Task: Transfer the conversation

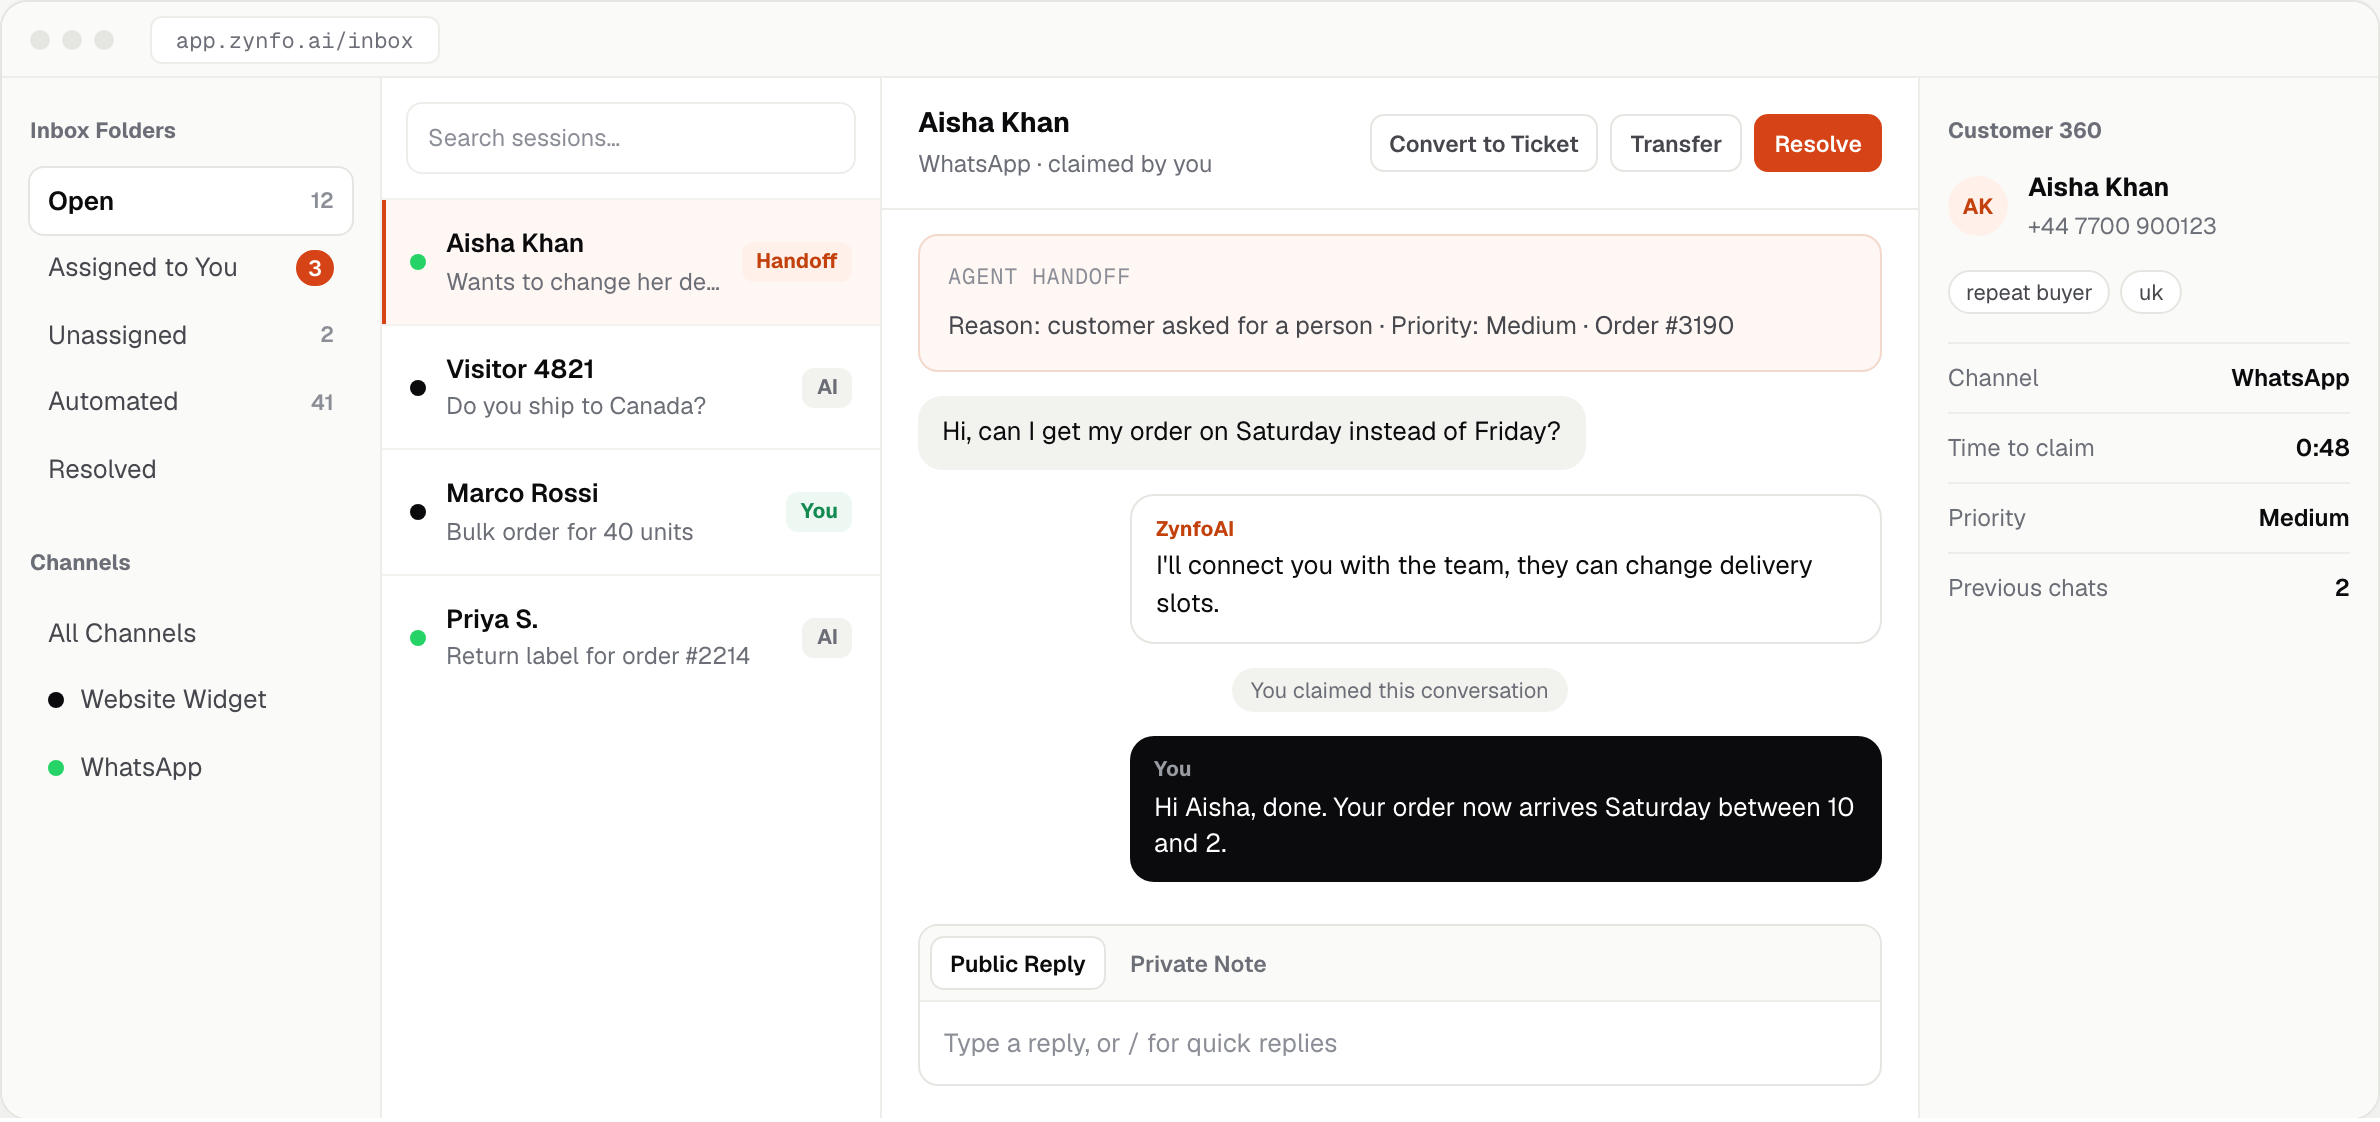Action: pos(1675,144)
